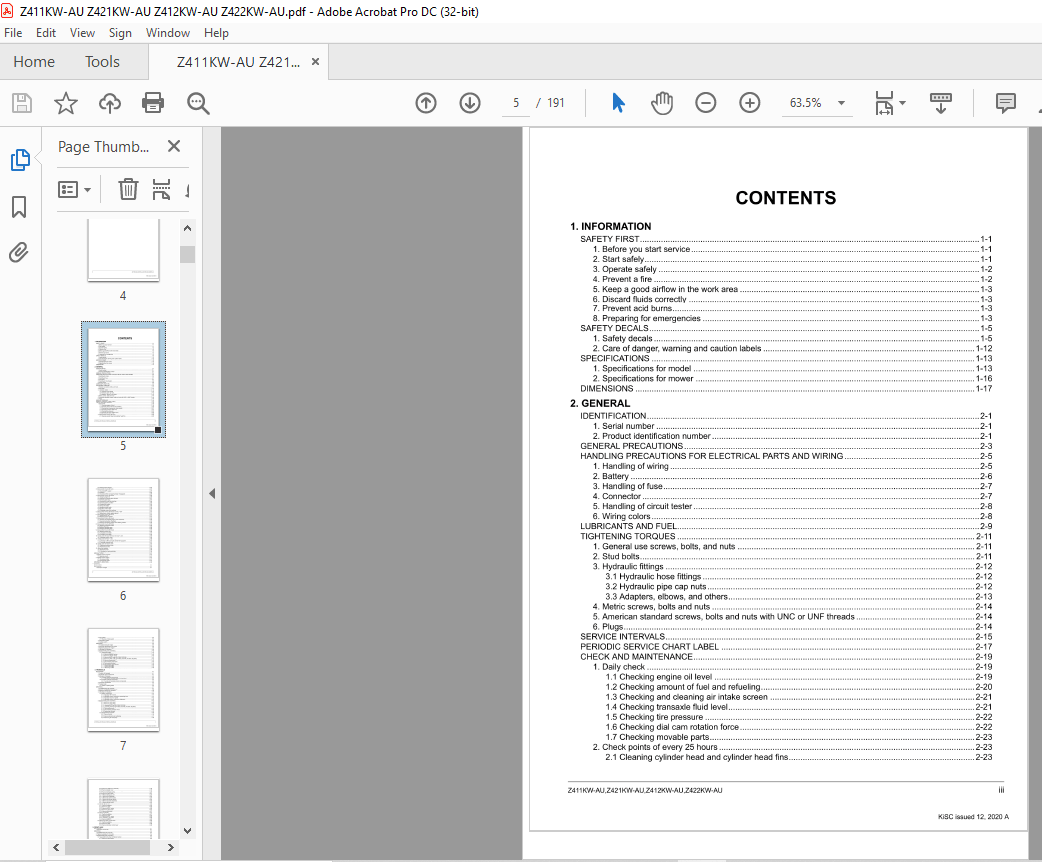Open the sticky note comment icon
This screenshot has width=1042, height=862.
click(x=1005, y=103)
